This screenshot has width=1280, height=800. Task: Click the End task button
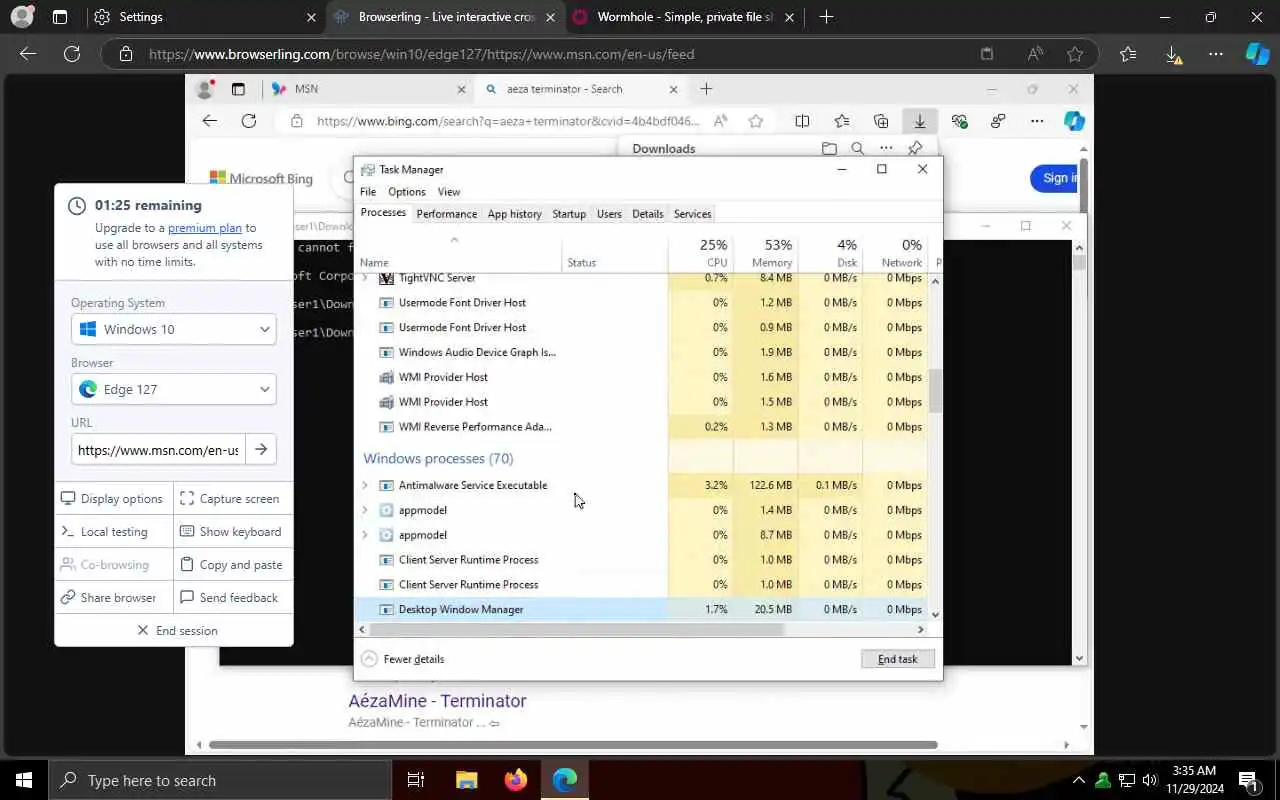897,659
